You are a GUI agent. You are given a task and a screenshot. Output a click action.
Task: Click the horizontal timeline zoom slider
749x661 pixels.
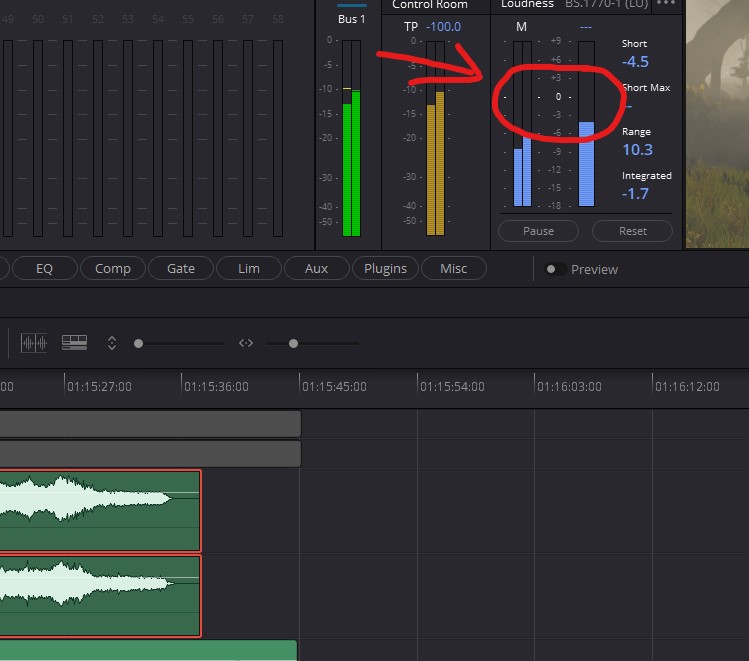point(293,343)
